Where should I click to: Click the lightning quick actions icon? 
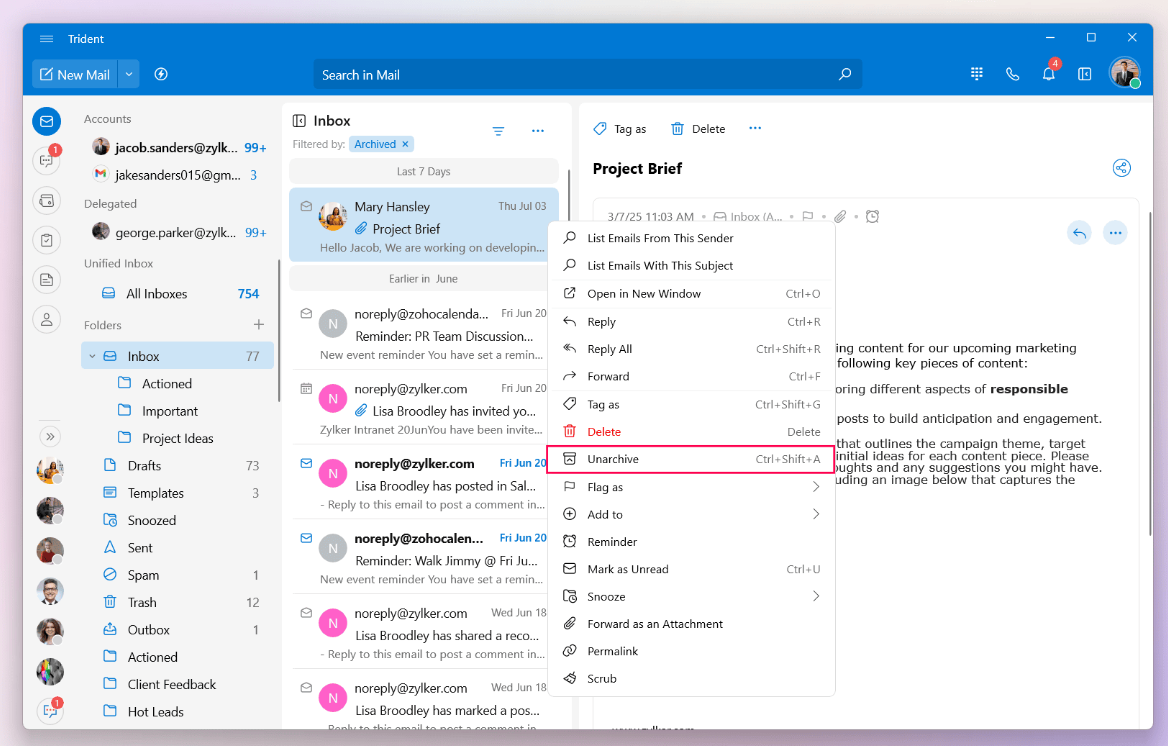161,75
